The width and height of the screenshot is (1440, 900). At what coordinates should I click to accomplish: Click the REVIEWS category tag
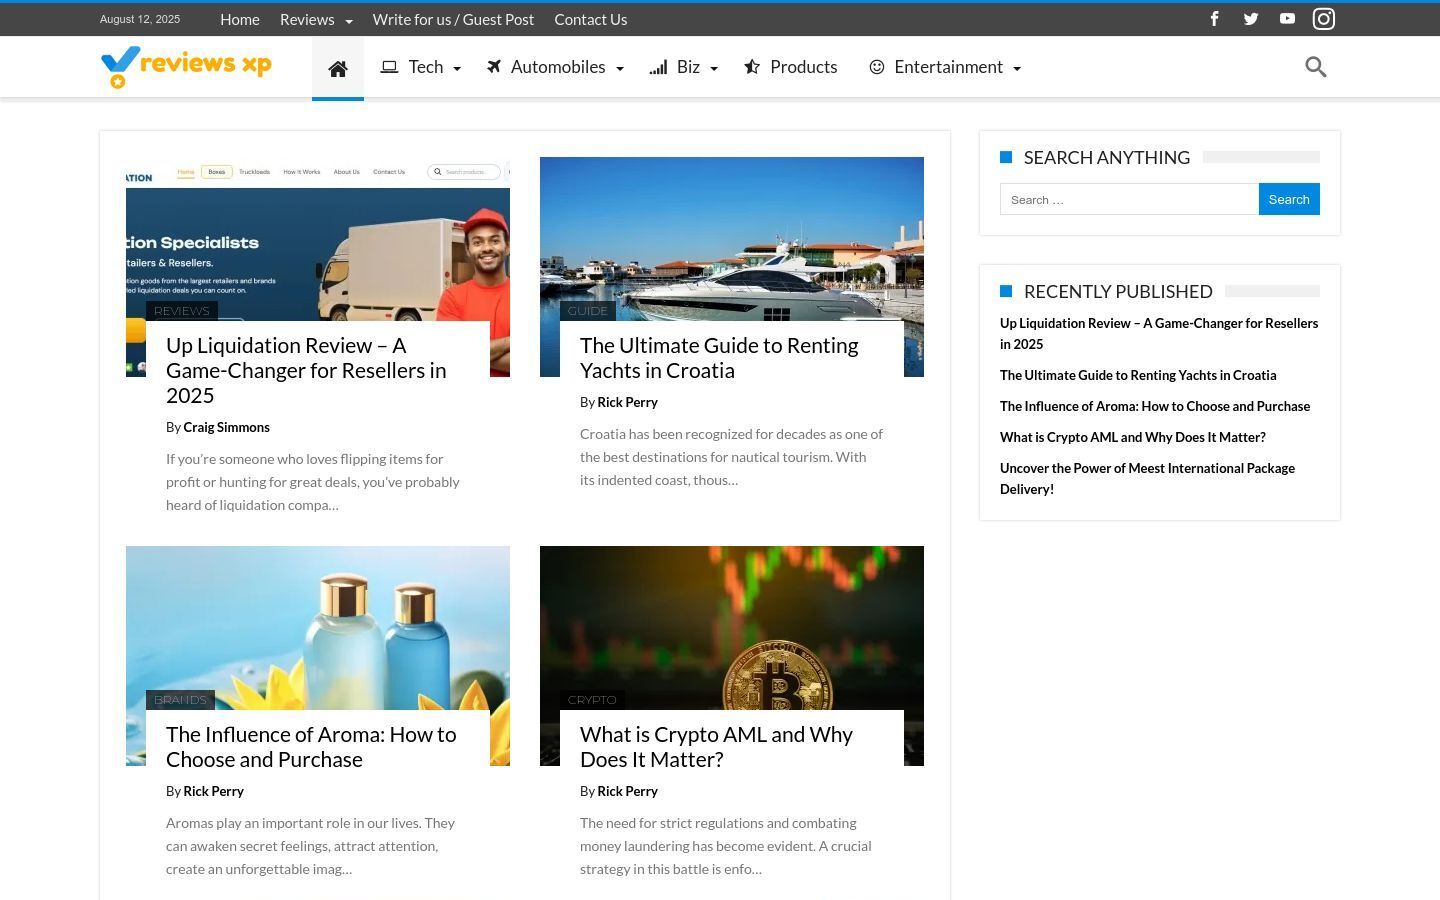point(181,311)
